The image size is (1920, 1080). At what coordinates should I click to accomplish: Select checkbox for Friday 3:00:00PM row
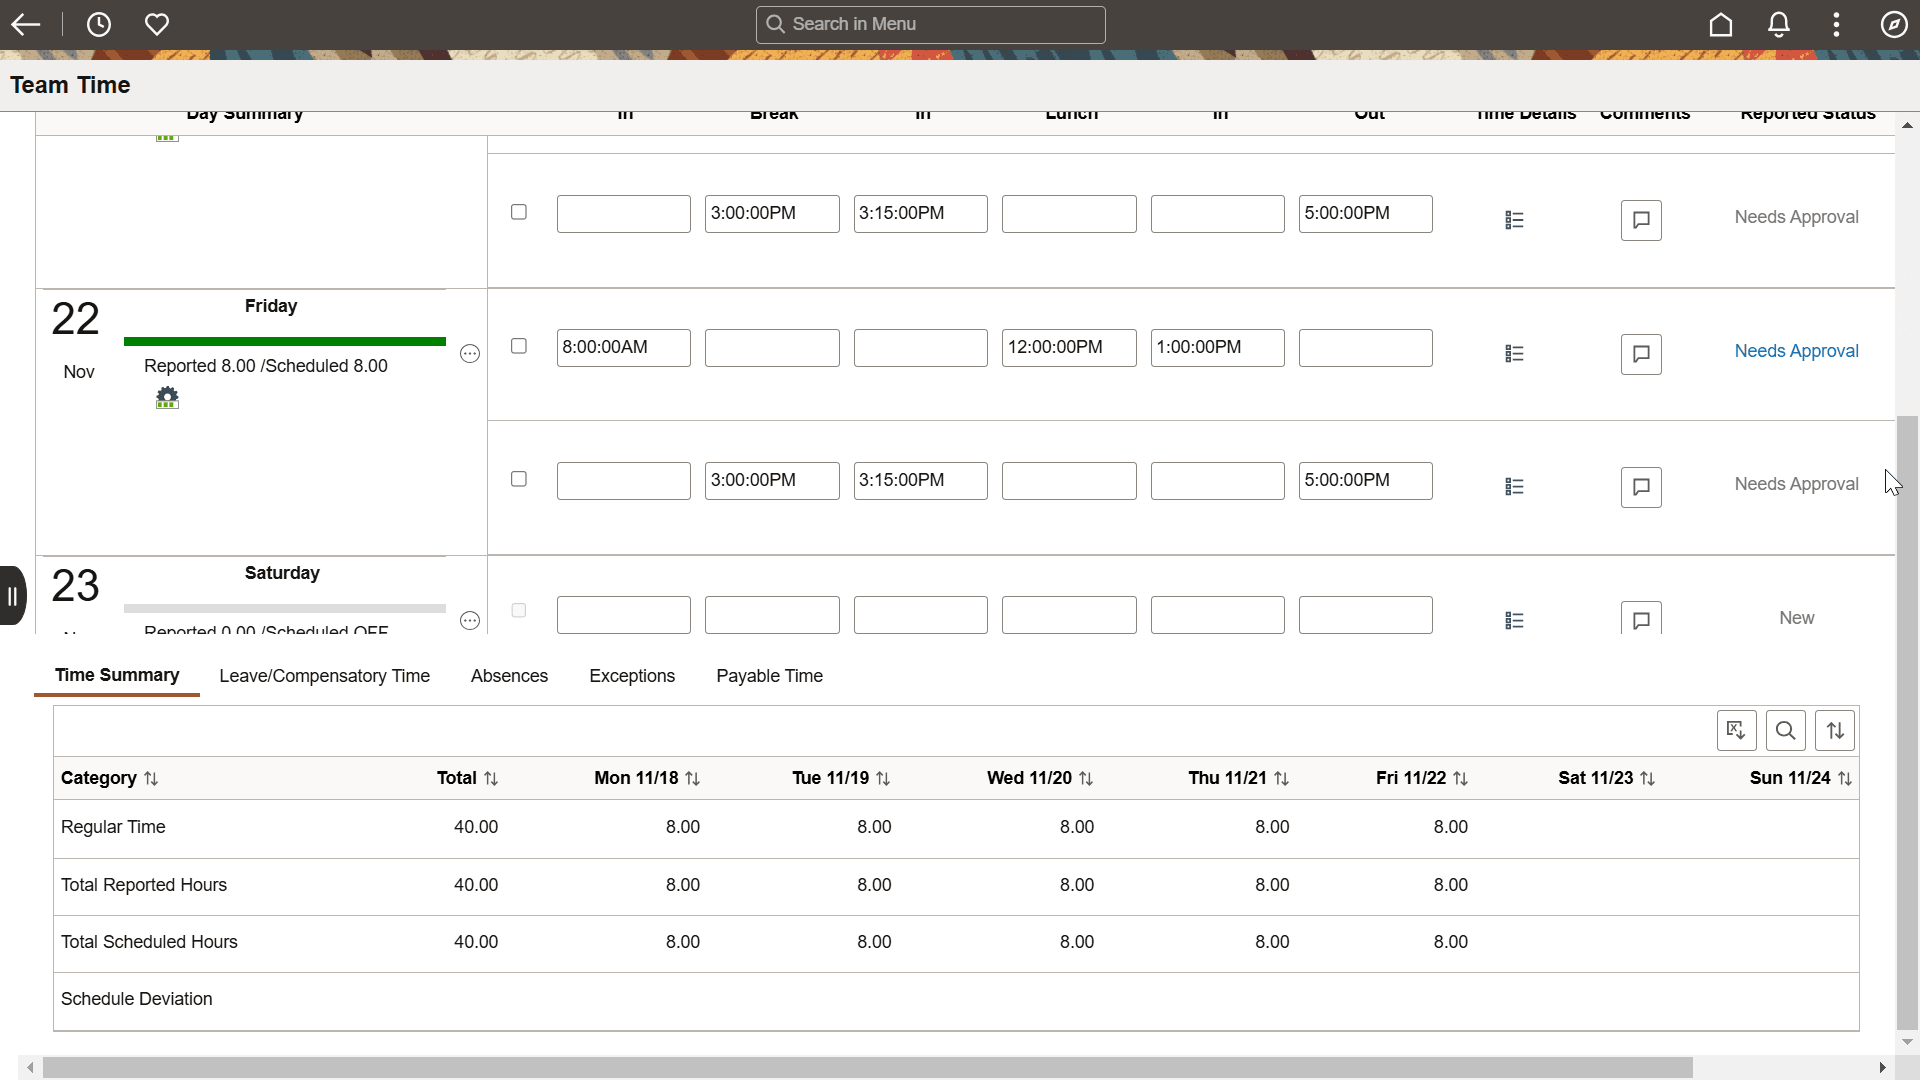(518, 479)
